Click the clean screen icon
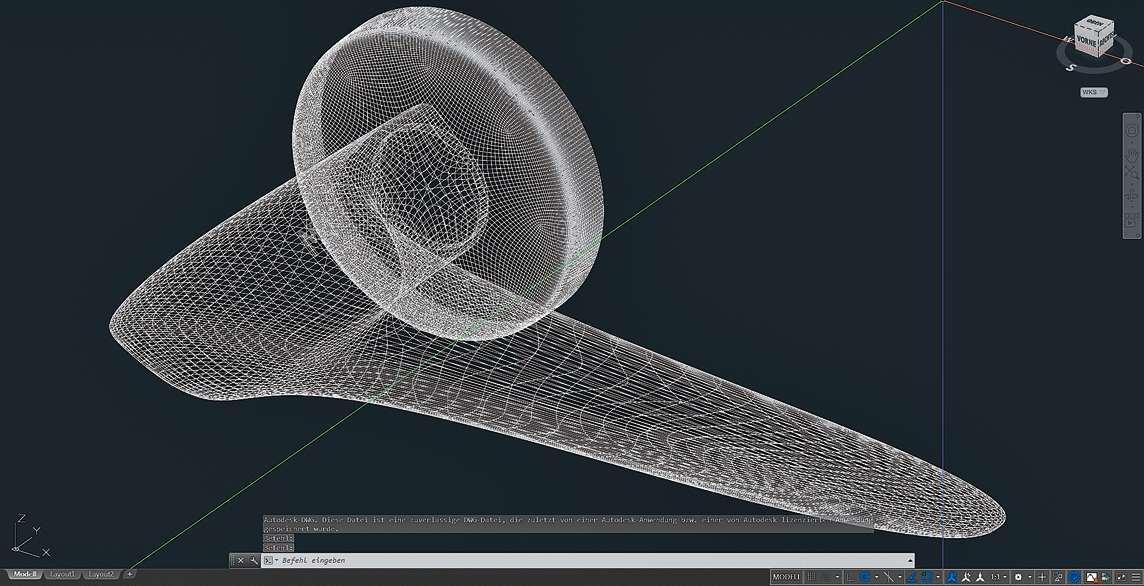The height and width of the screenshot is (586, 1144). tap(1123, 577)
